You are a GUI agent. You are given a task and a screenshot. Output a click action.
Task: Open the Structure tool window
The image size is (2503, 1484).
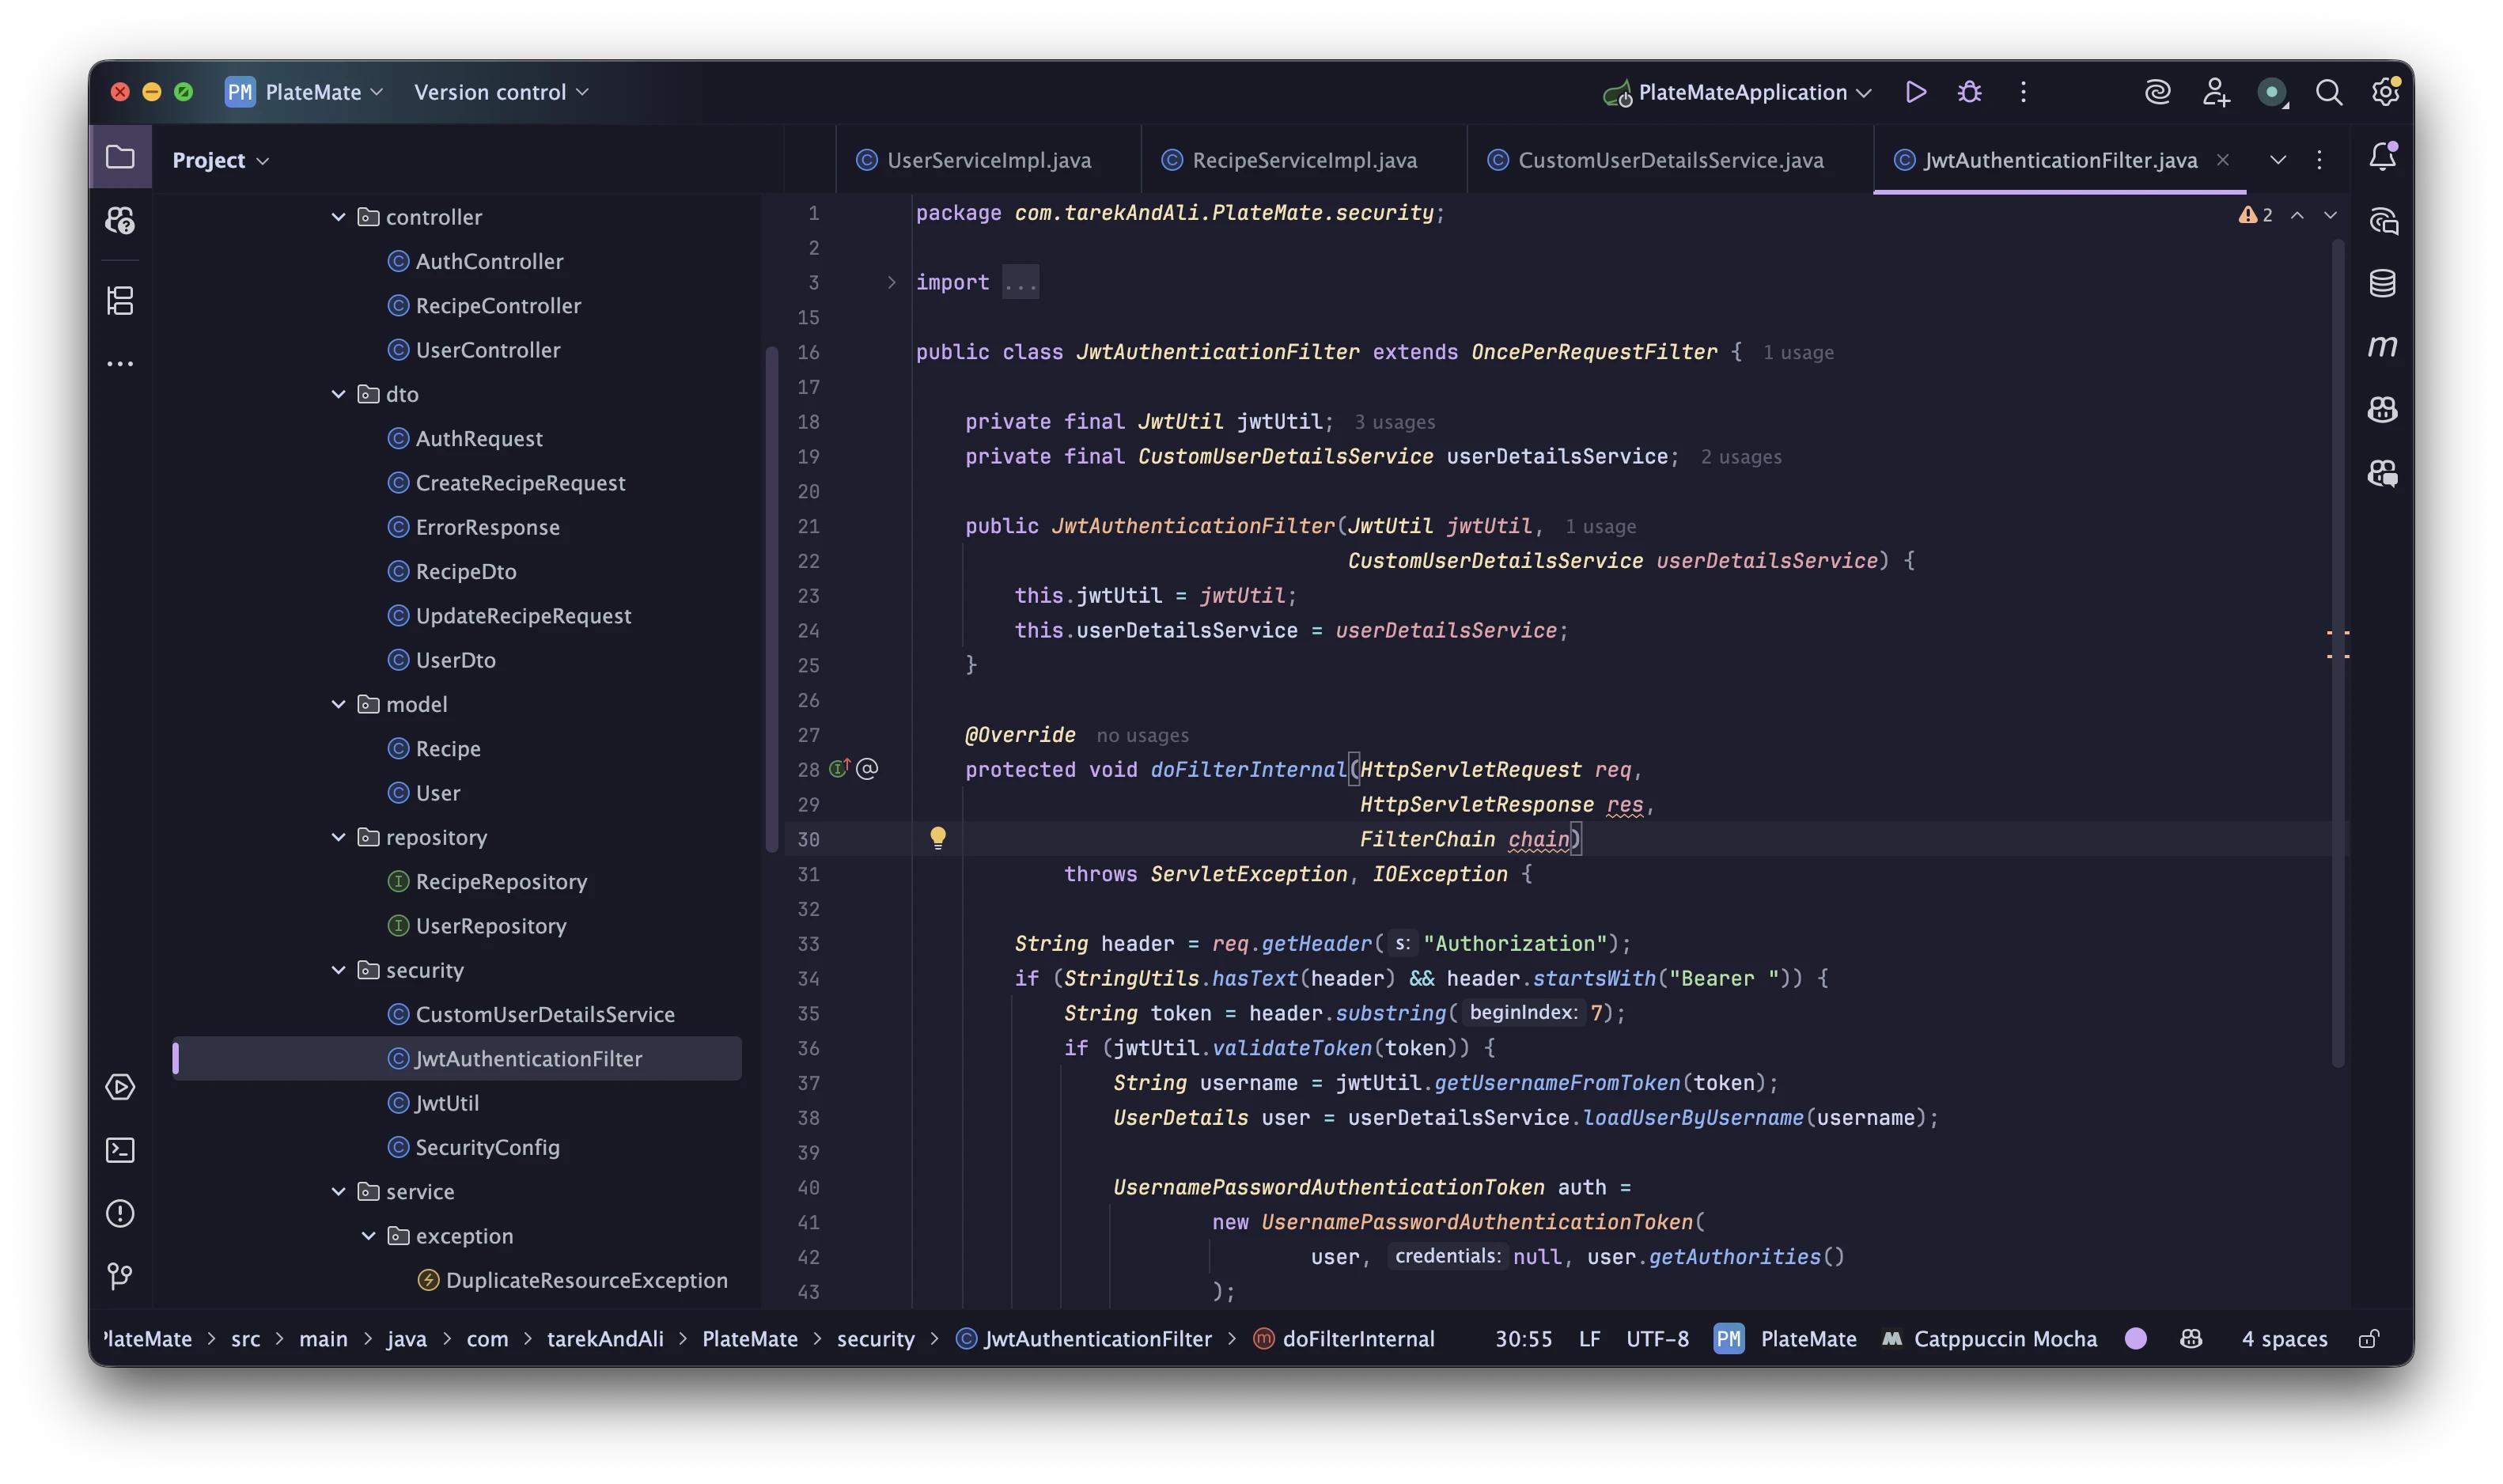click(120, 301)
